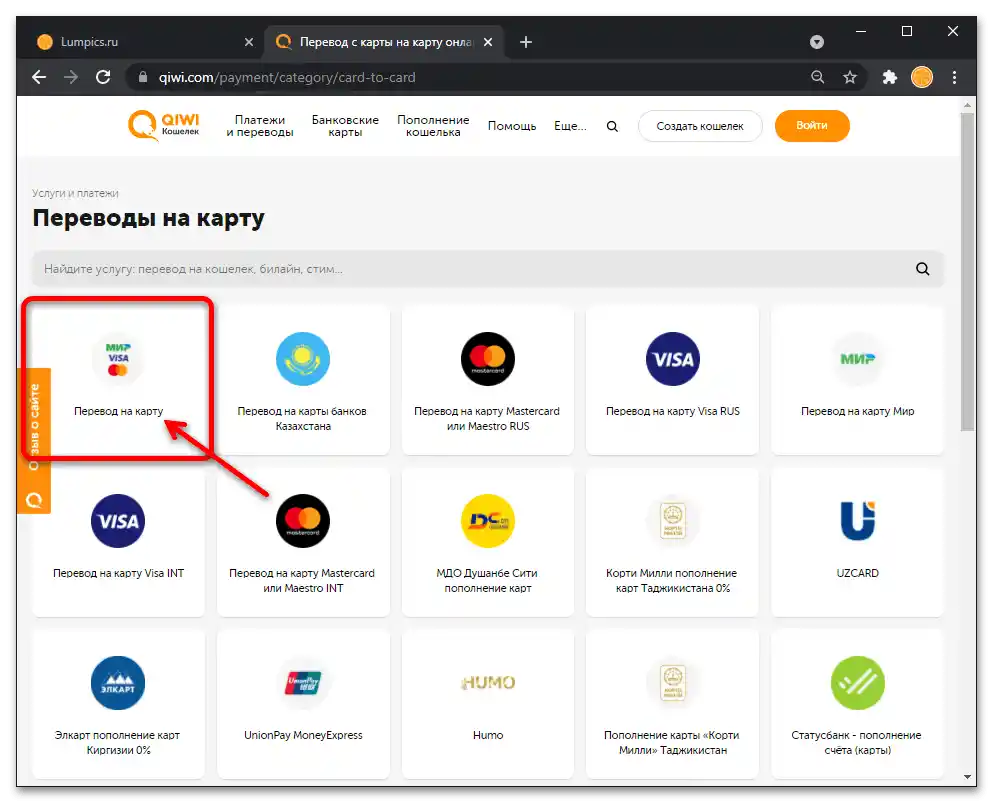Select the yellow Душанбе Сити icon
Image resolution: width=993 pixels, height=803 pixels.
coord(488,521)
